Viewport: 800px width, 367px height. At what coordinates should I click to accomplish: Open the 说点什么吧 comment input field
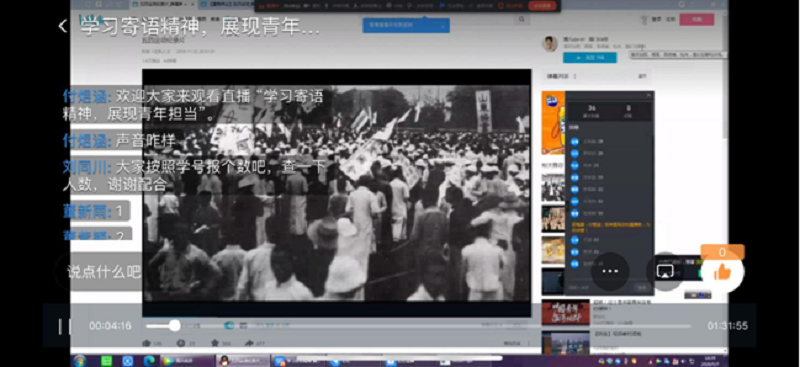tap(105, 272)
